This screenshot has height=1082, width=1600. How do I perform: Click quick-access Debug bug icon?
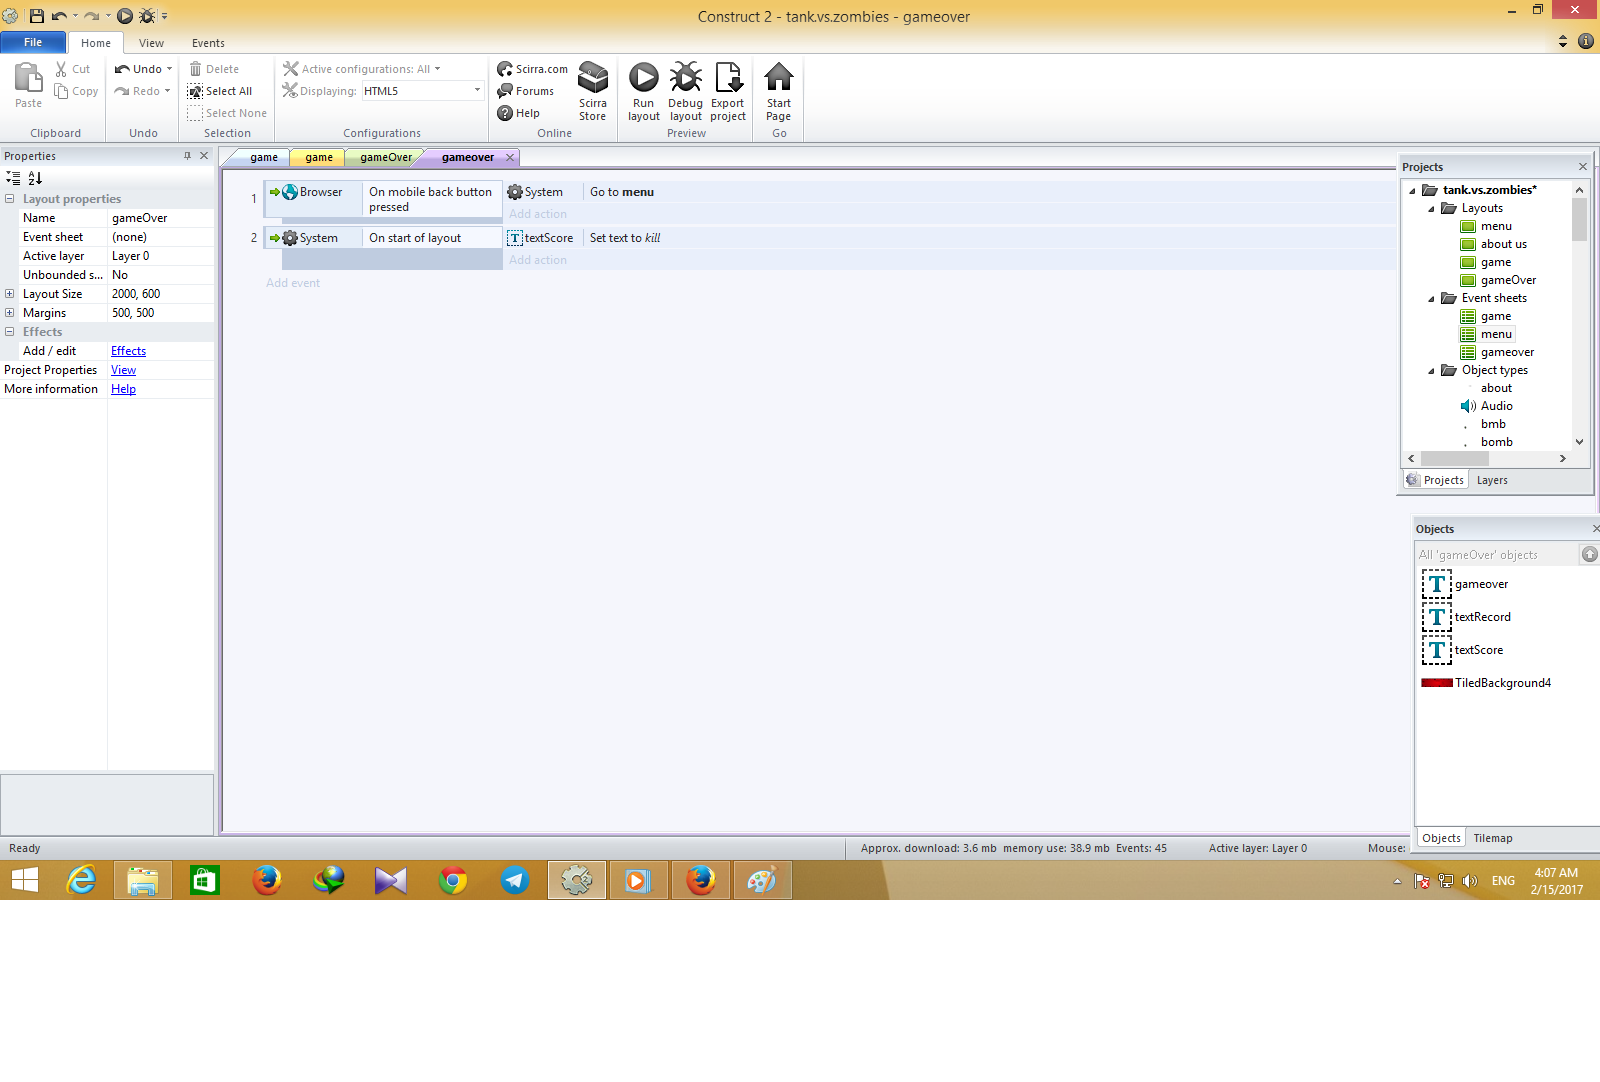(147, 16)
